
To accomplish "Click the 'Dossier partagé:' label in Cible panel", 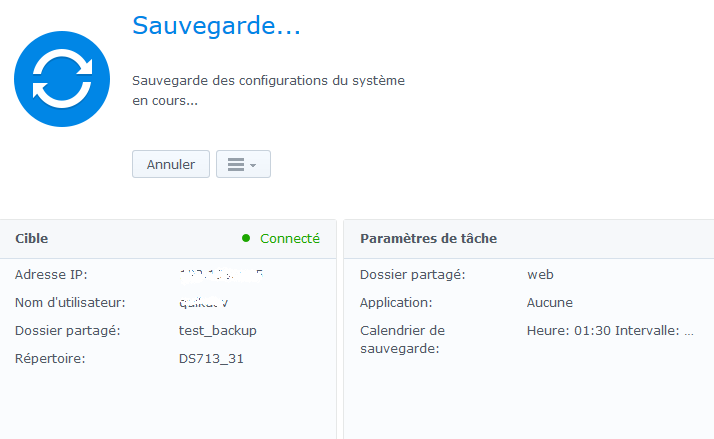I will click(68, 331).
